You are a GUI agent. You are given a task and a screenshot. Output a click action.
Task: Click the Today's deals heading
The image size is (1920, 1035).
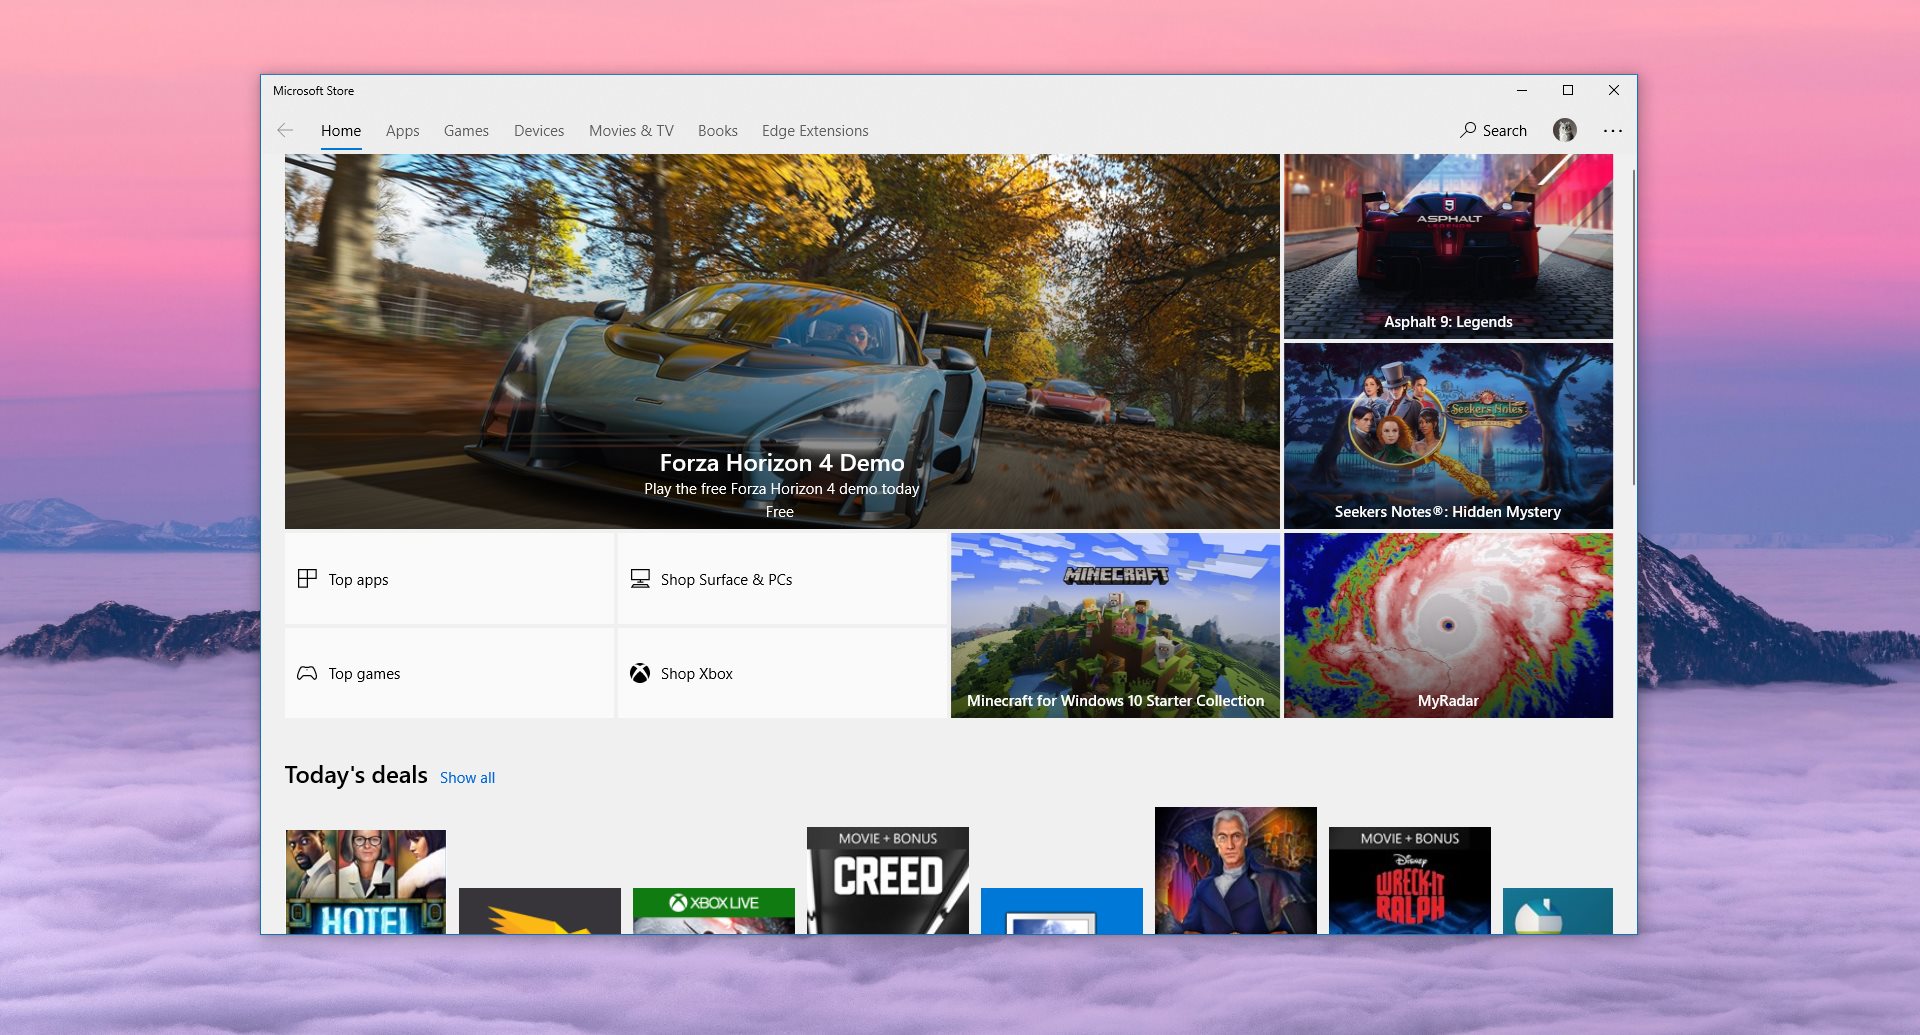click(x=356, y=775)
